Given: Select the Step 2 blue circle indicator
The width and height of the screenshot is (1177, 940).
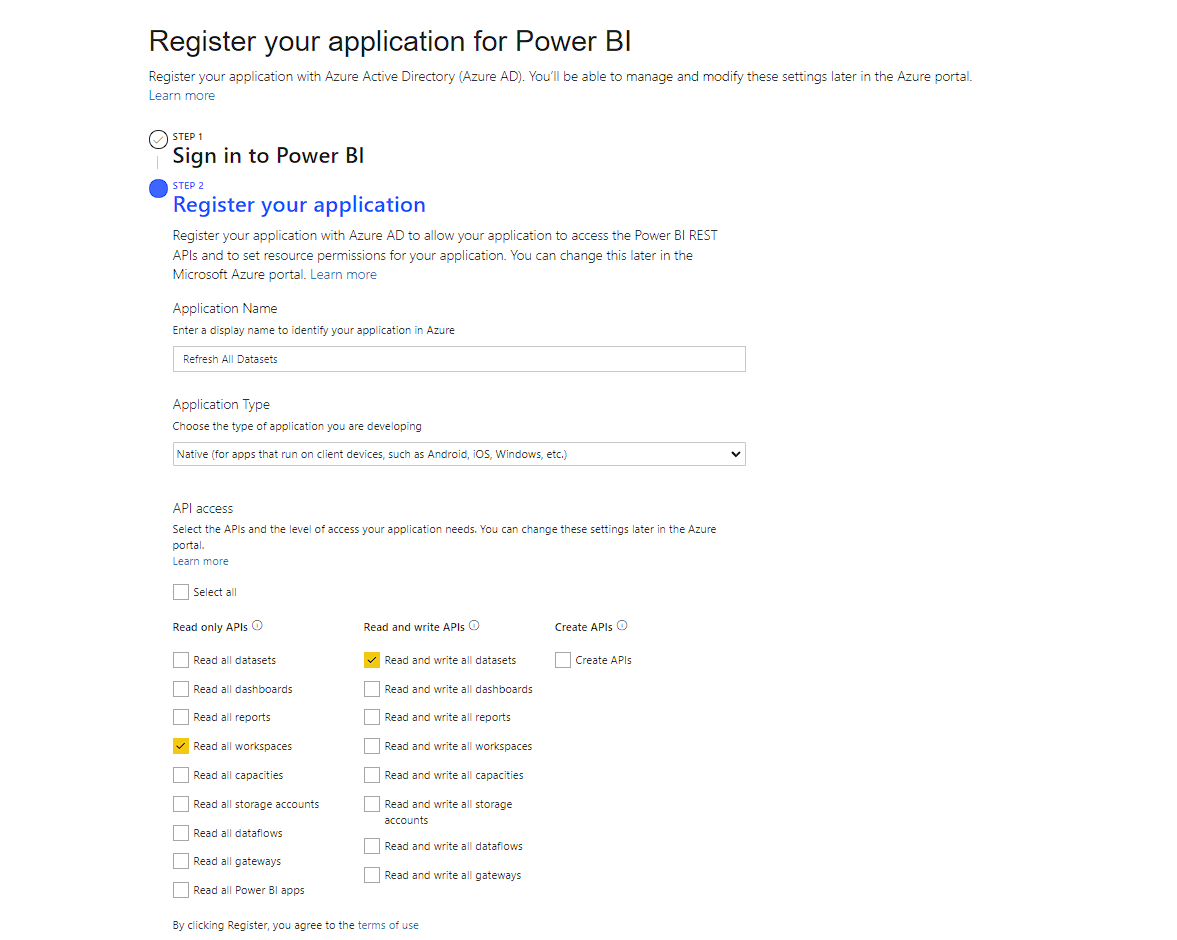Looking at the screenshot, I should pos(158,188).
